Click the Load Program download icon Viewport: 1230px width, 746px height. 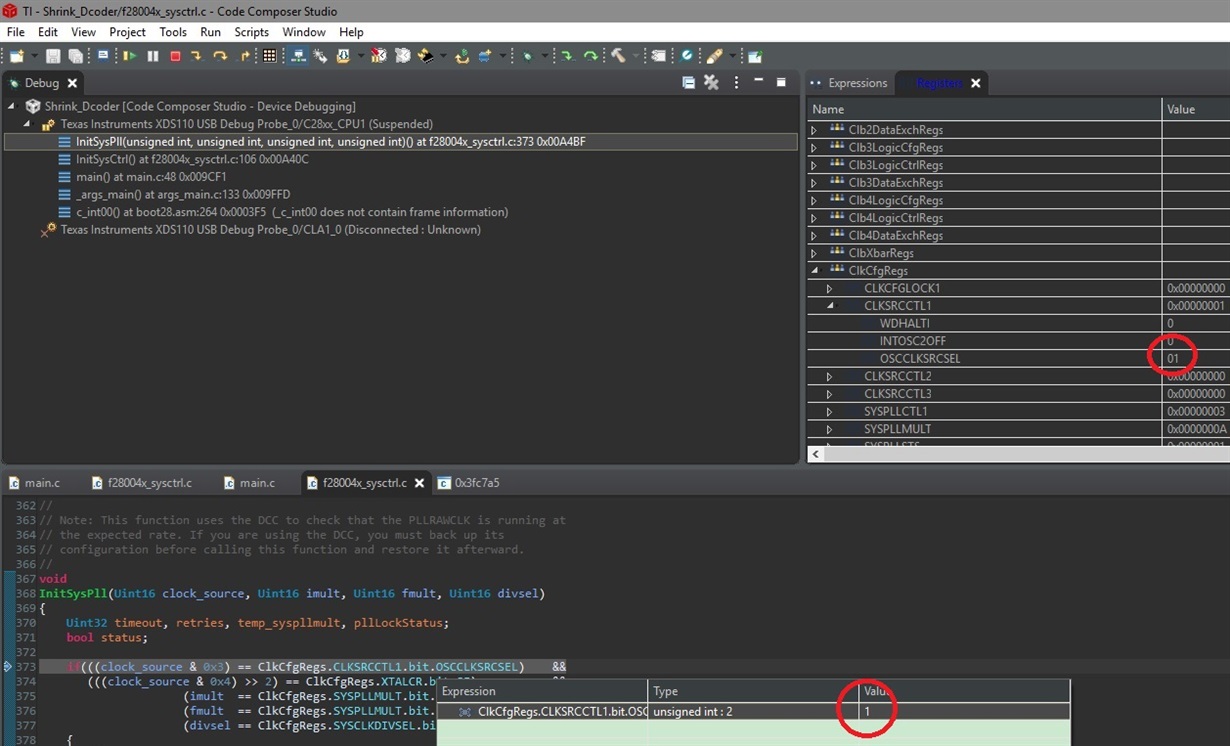(x=343, y=56)
